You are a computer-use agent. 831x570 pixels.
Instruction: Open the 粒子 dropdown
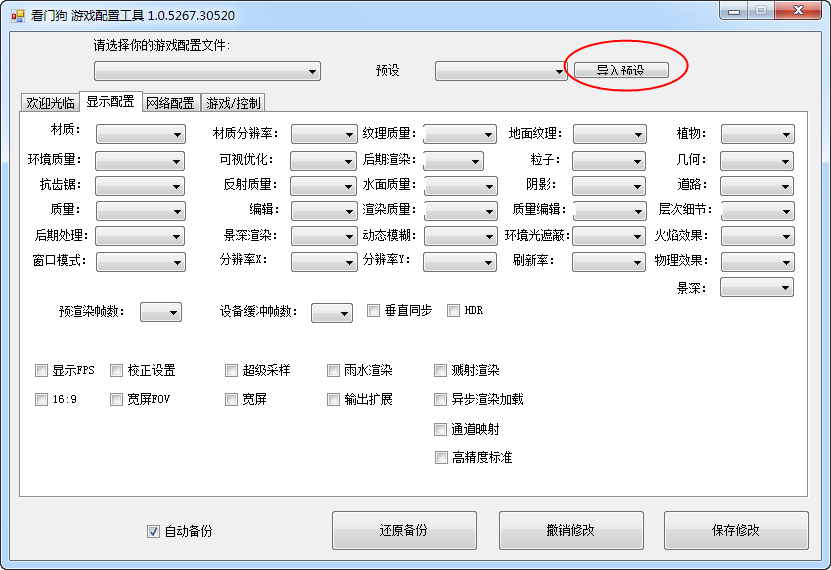[609, 161]
